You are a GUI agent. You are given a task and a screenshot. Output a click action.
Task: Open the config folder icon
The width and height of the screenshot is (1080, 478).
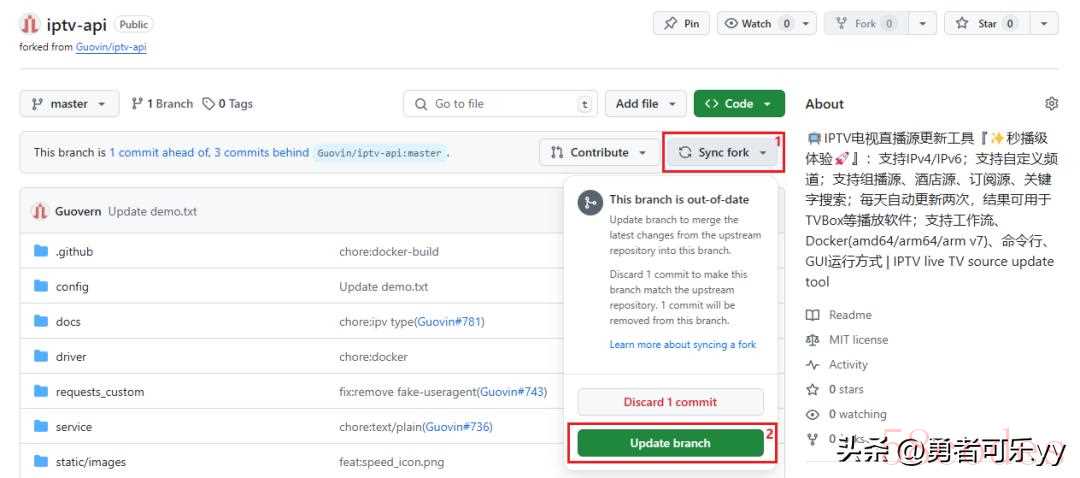tap(41, 286)
